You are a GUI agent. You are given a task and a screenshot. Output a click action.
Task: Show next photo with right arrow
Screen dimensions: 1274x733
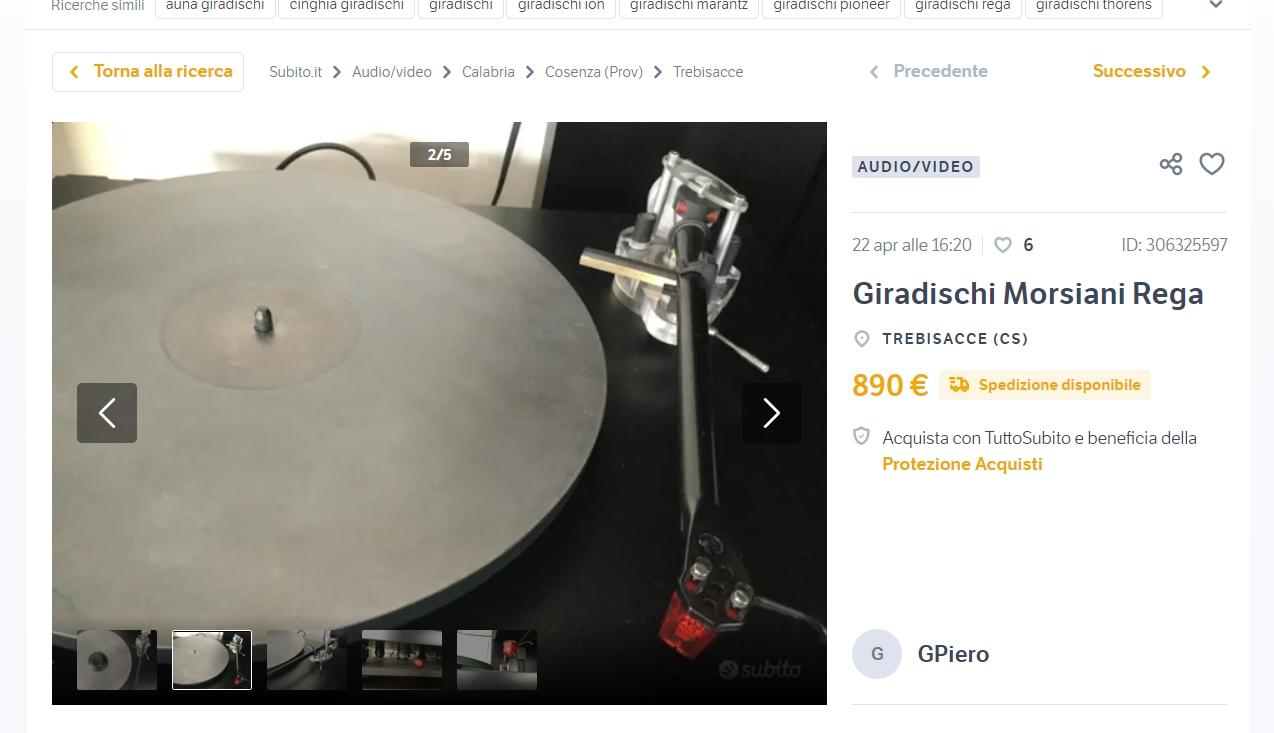click(771, 413)
